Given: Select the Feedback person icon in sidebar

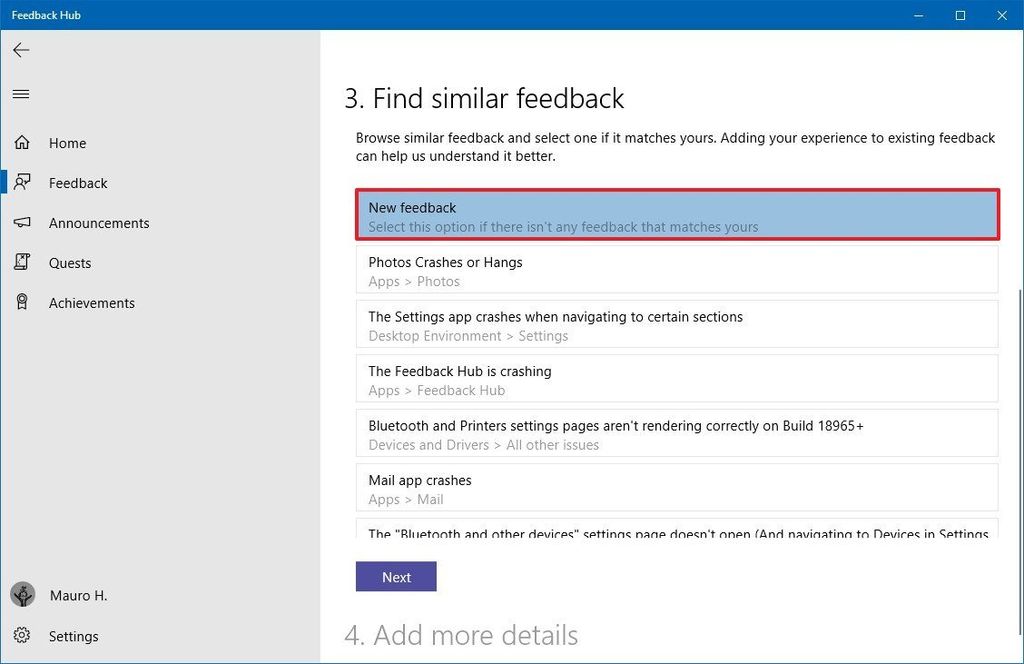Looking at the screenshot, I should [x=21, y=182].
